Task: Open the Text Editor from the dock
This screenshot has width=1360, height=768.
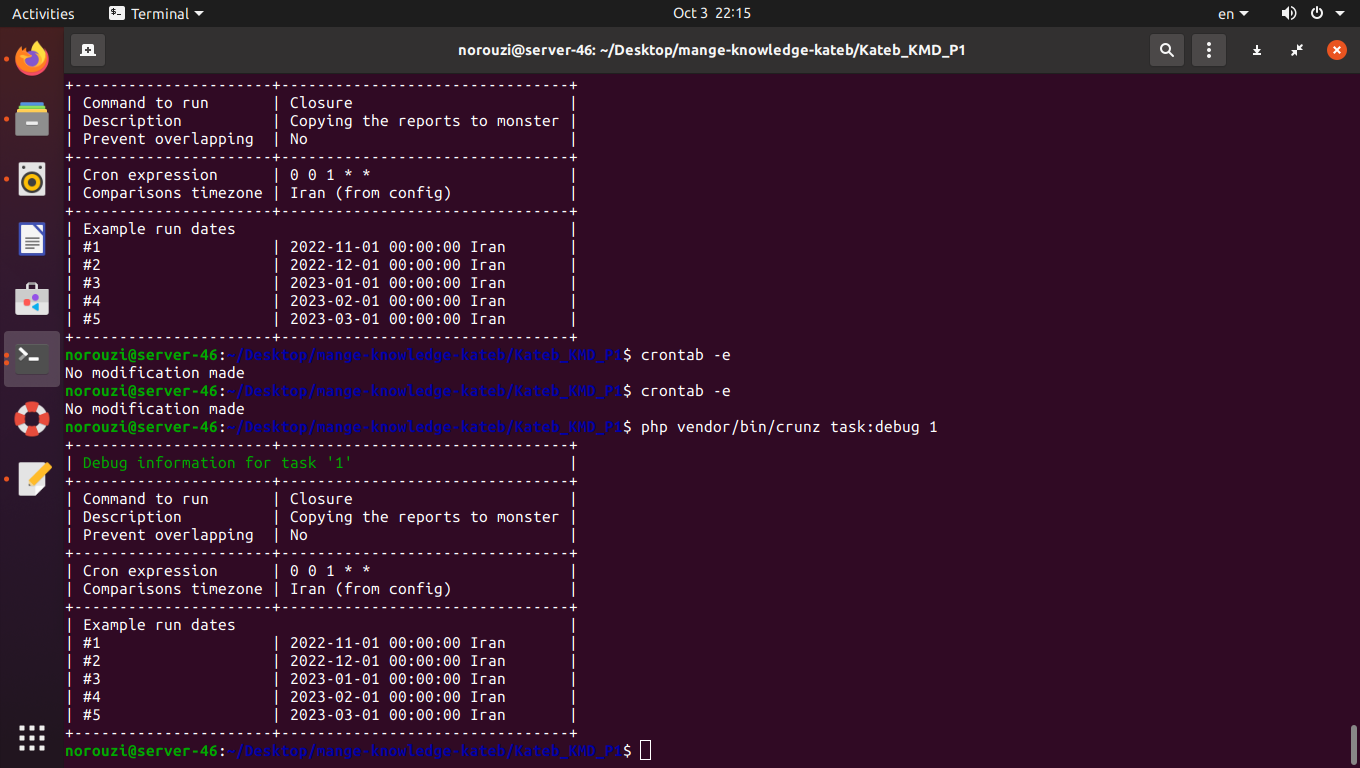Action: [32, 479]
